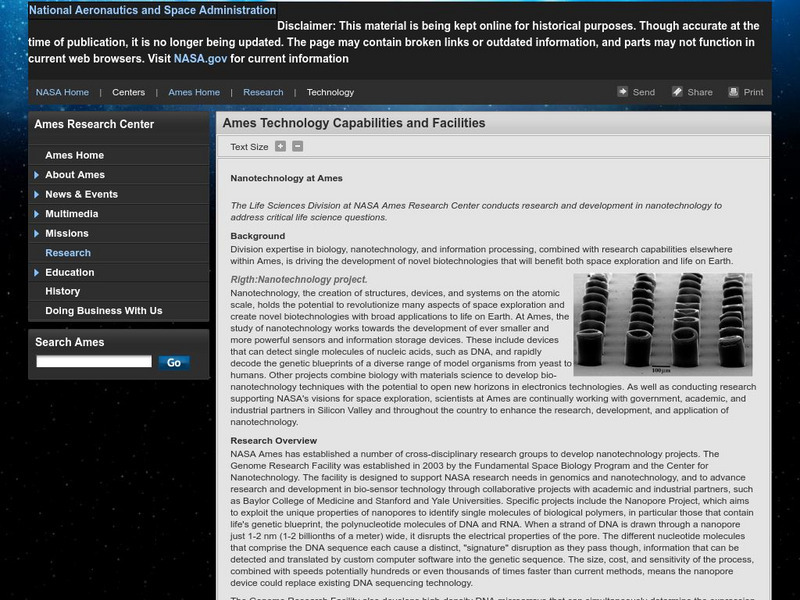800x600 pixels.
Task: Focus the Search Ames input field
Action: pyautogui.click(x=94, y=362)
